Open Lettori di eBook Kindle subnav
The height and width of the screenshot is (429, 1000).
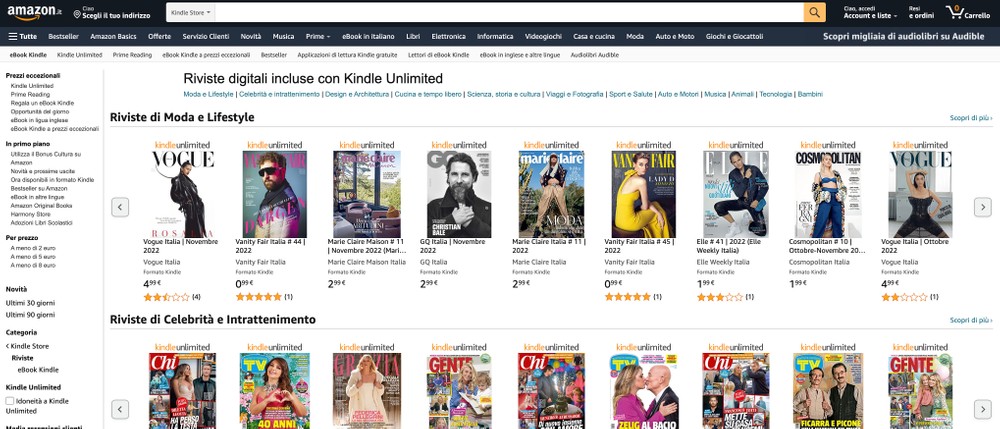pos(438,55)
